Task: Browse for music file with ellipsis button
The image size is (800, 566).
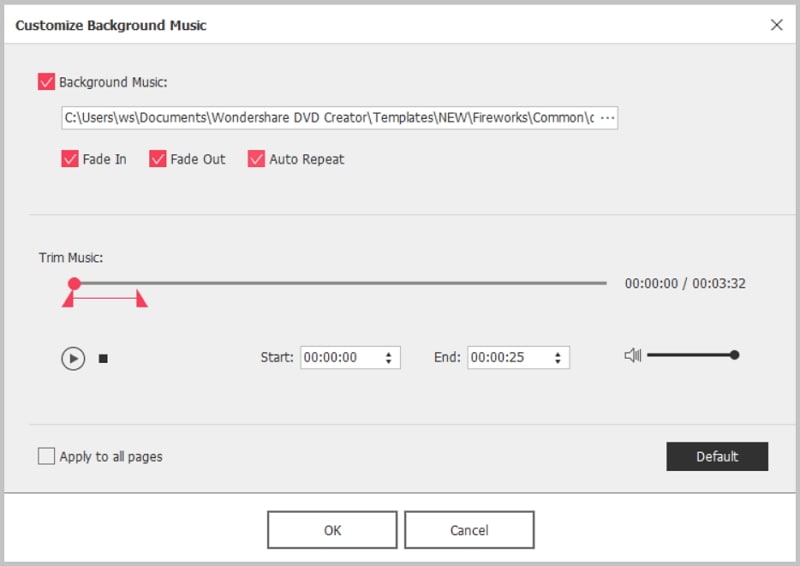Action: [607, 118]
